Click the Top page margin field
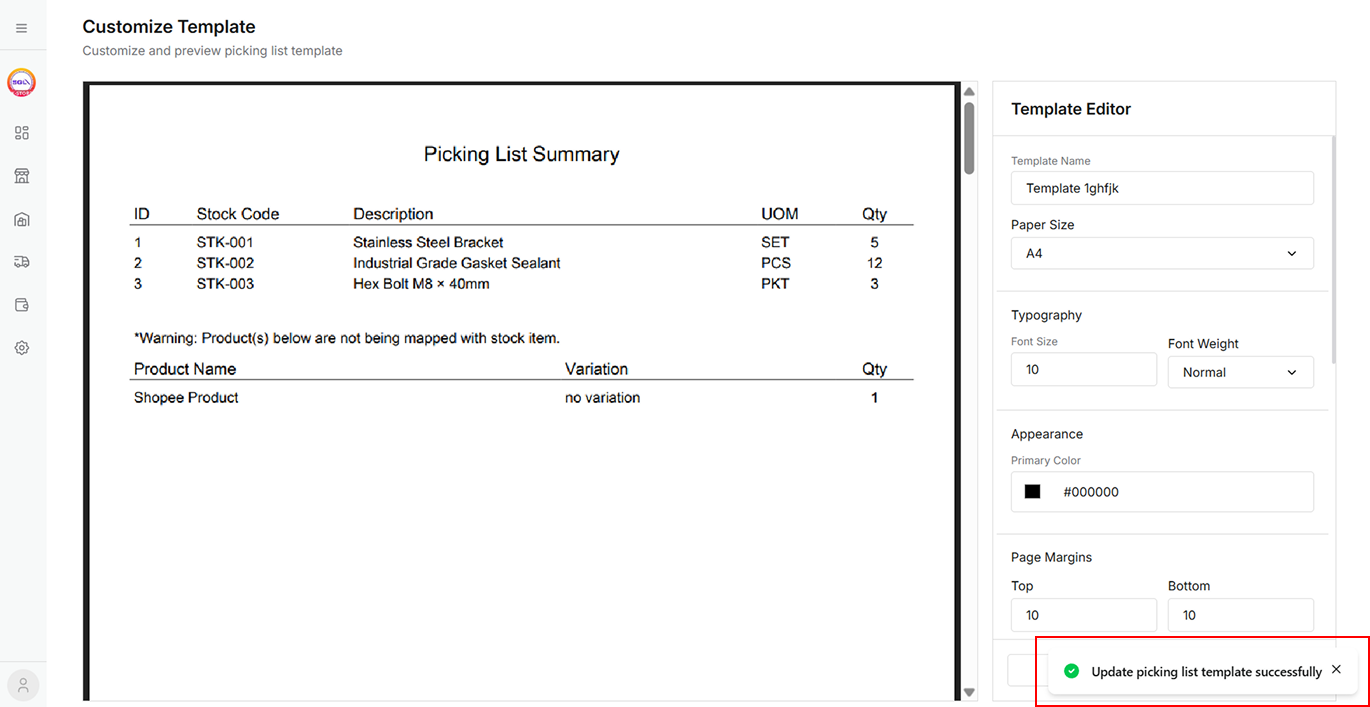Screen dimensions: 1370x707 (x=1084, y=615)
